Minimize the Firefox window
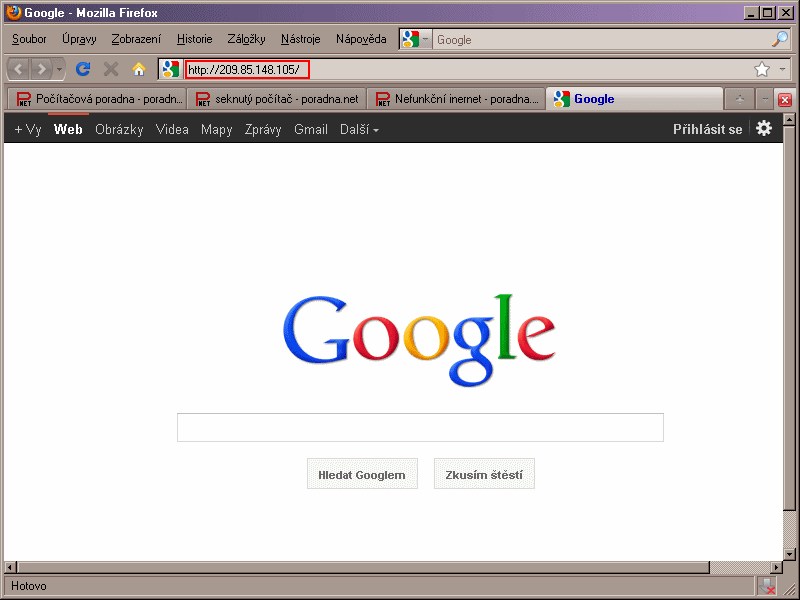 click(x=750, y=13)
